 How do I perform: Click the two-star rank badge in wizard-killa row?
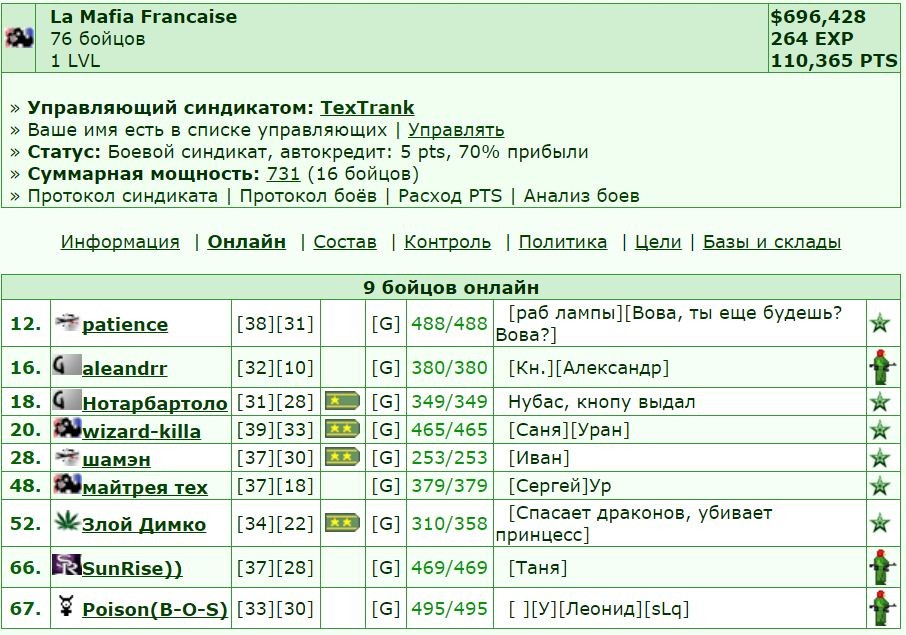342,429
